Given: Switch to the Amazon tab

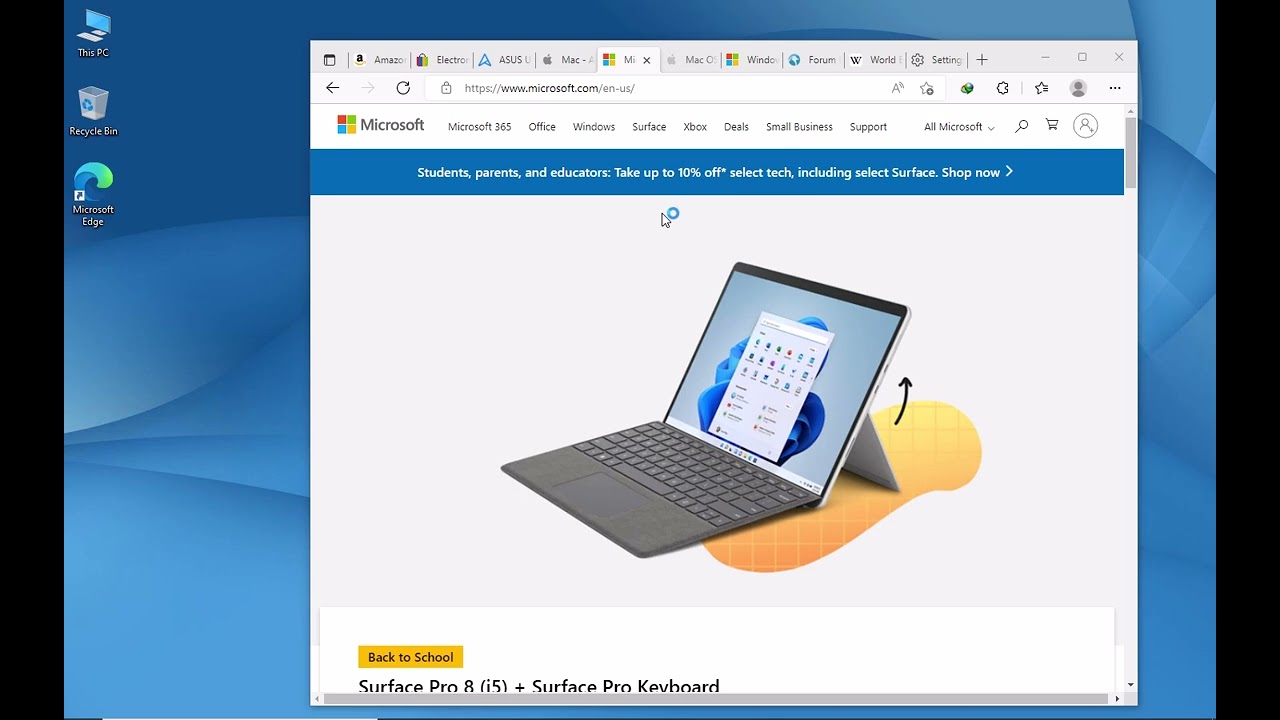Looking at the screenshot, I should coord(379,60).
